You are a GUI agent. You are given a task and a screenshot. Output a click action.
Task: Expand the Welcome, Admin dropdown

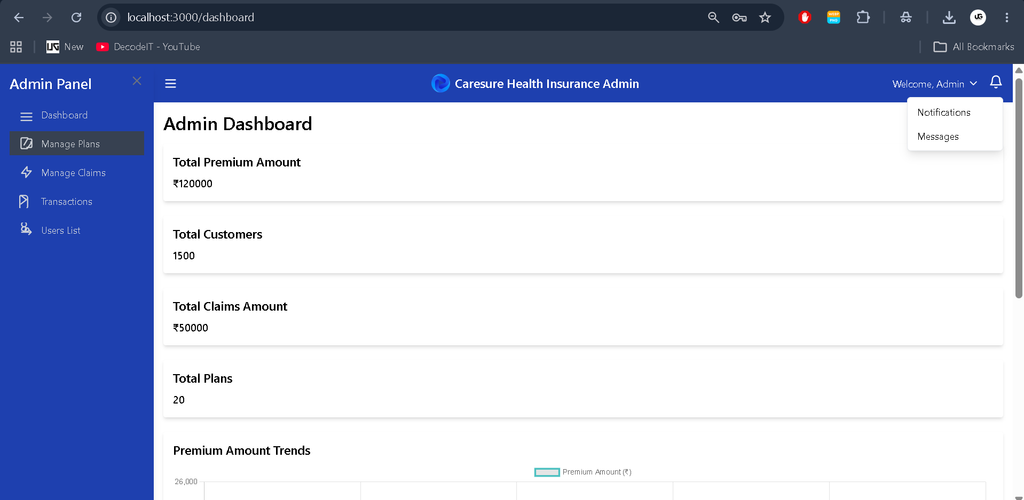(x=935, y=84)
